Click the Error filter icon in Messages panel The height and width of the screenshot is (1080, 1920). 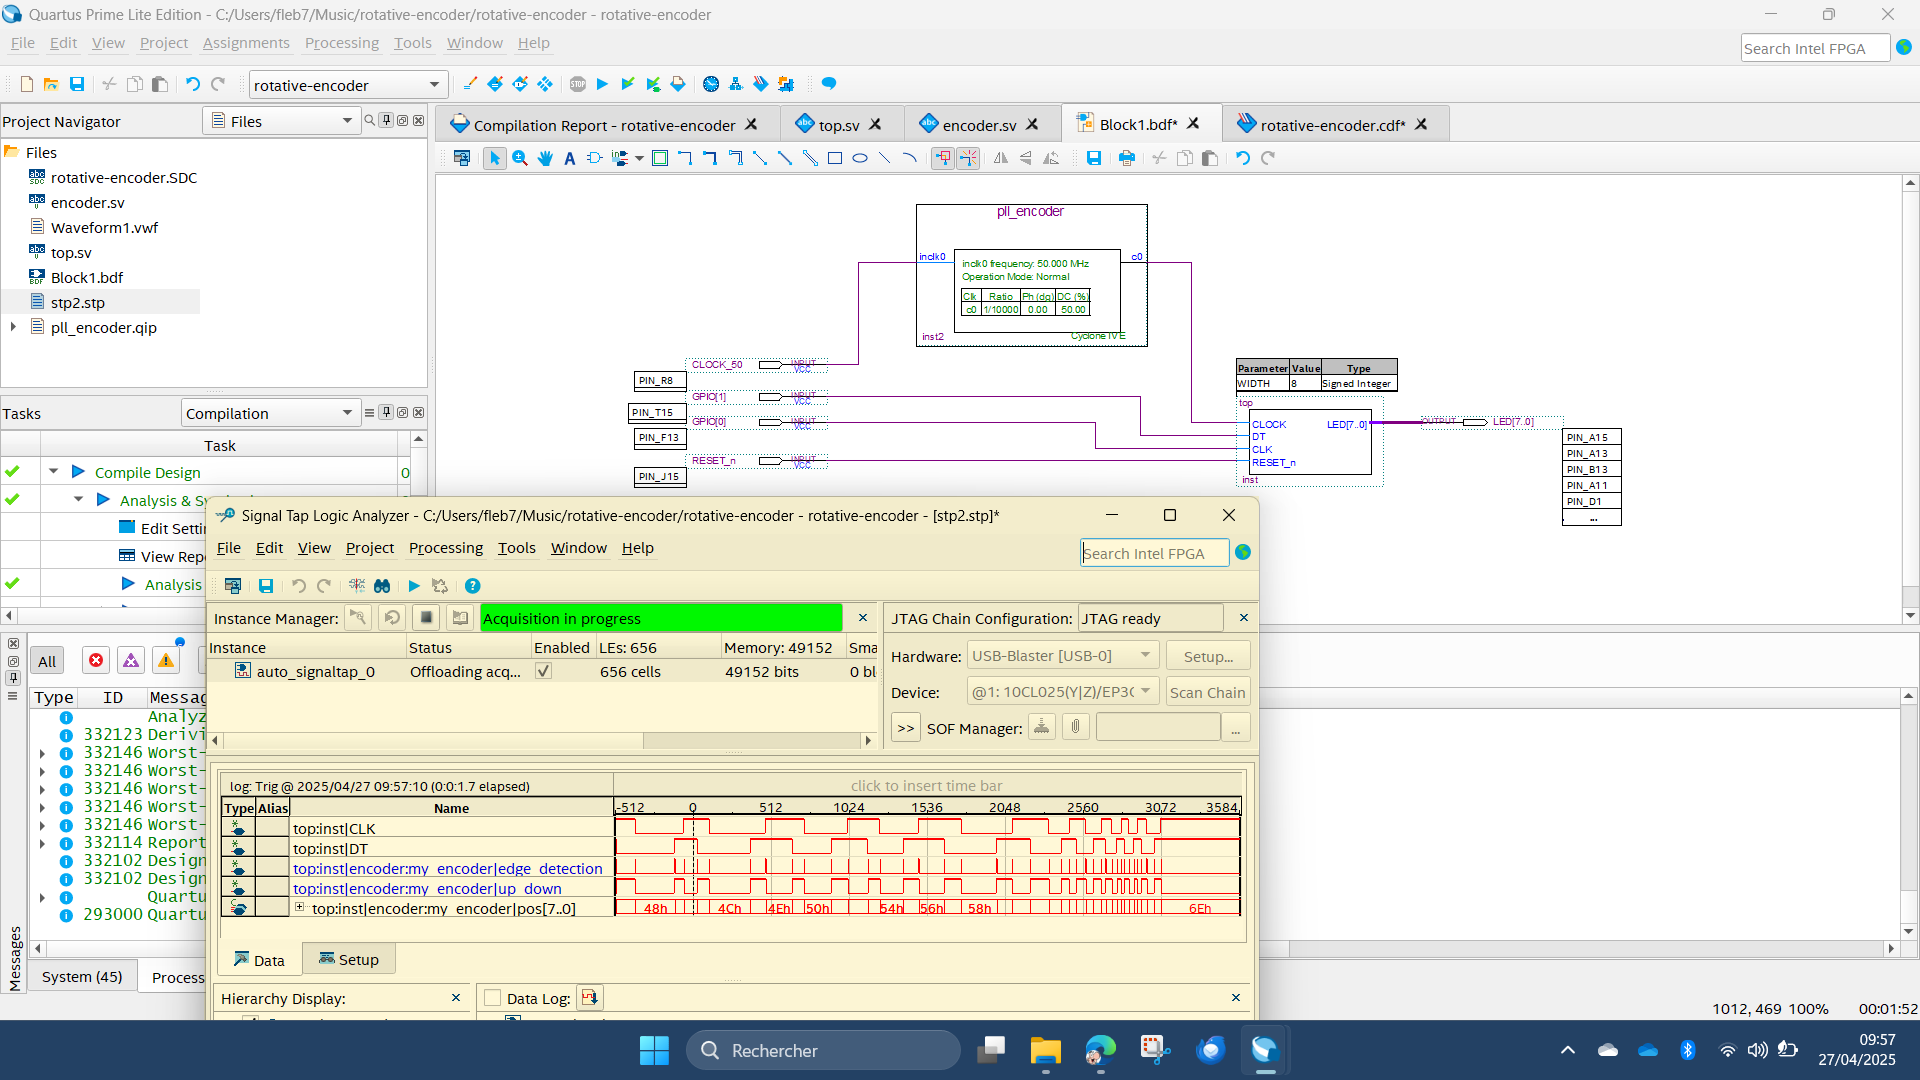[96, 660]
